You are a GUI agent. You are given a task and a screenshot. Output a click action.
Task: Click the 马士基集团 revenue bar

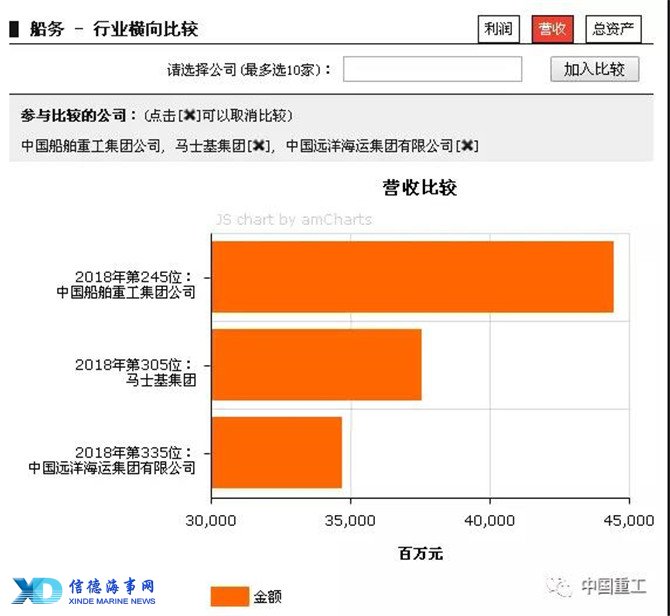click(317, 364)
